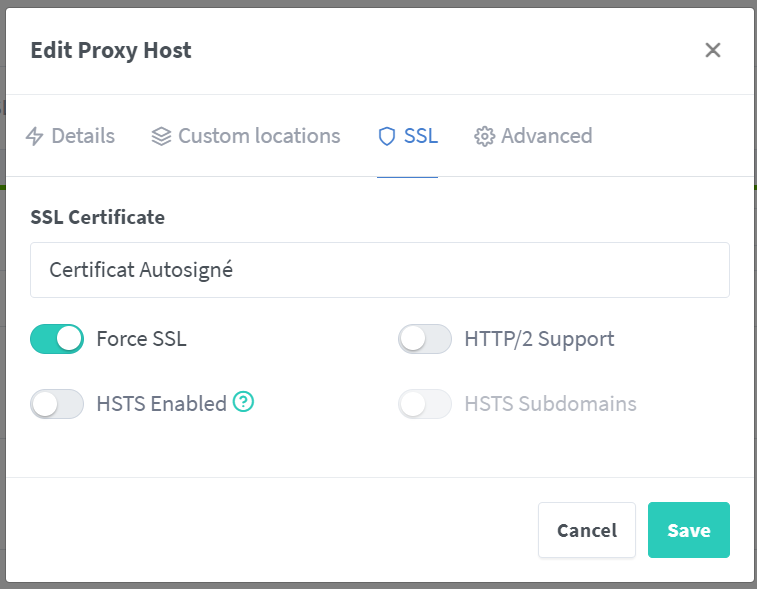
Task: Enable the HTTP/2 Support switch
Action: [x=425, y=339]
